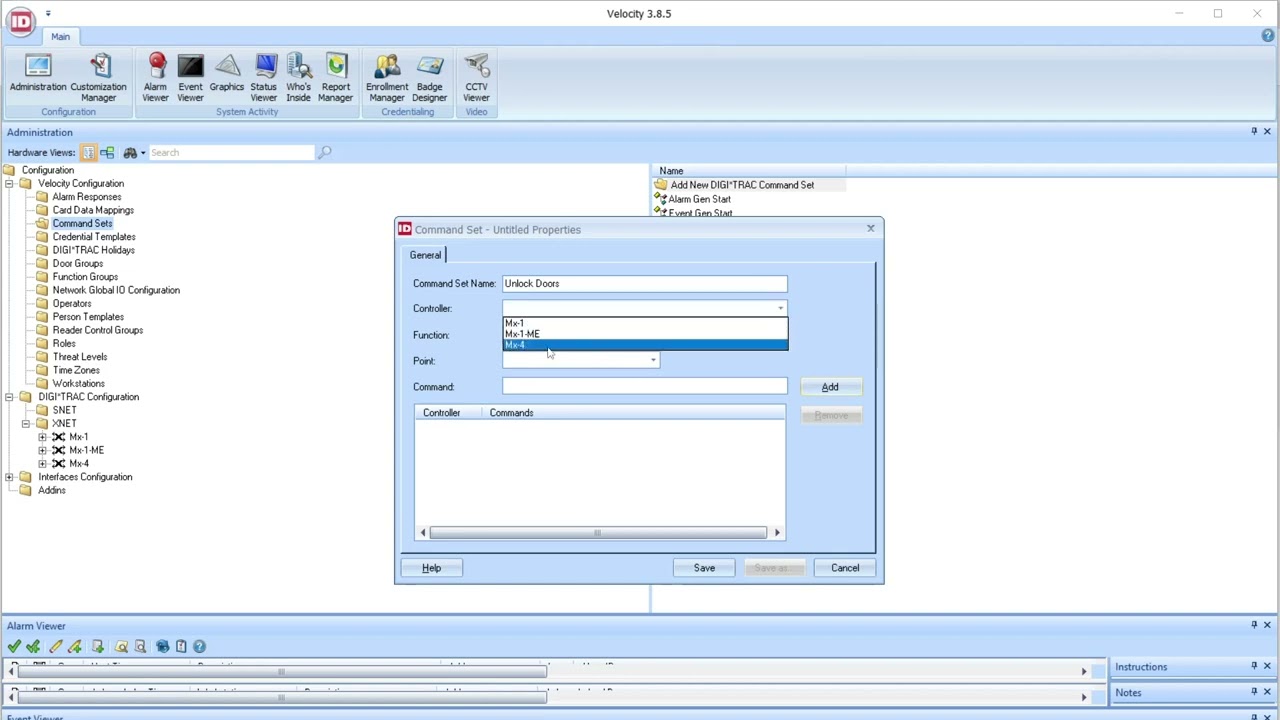Open the Point dropdown arrow
The width and height of the screenshot is (1280, 720).
coord(653,361)
